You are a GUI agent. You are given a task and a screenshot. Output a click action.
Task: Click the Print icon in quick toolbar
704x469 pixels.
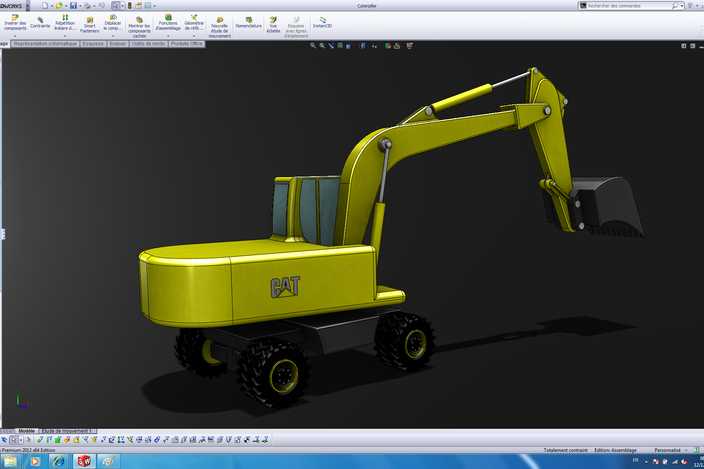click(88, 5)
